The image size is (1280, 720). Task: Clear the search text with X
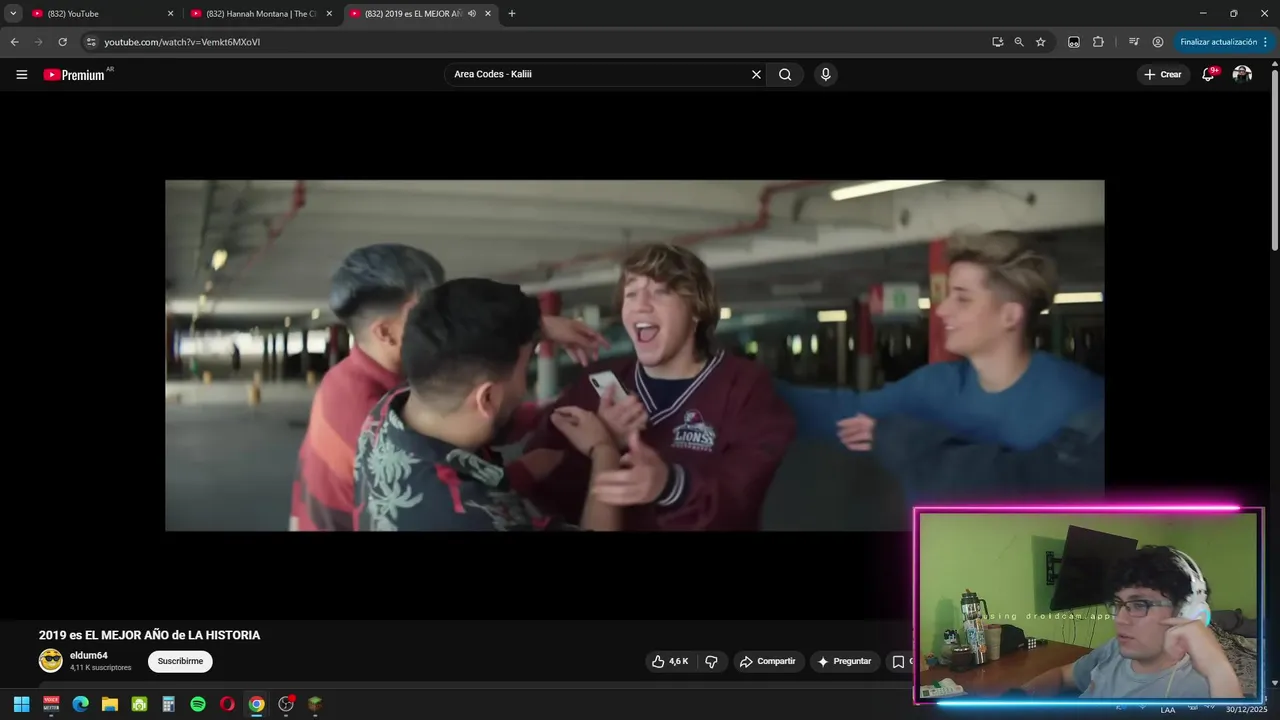pos(756,74)
